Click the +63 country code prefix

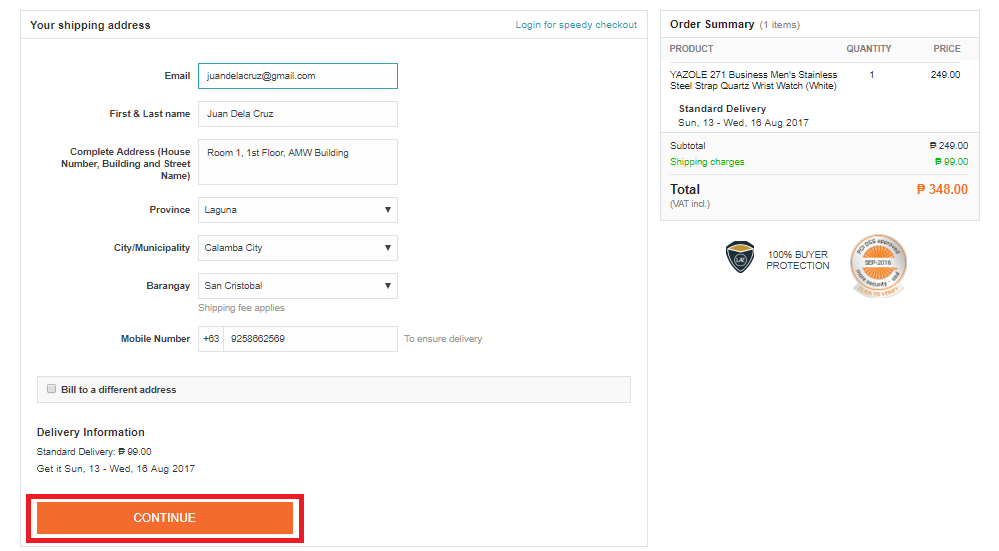[x=211, y=339]
